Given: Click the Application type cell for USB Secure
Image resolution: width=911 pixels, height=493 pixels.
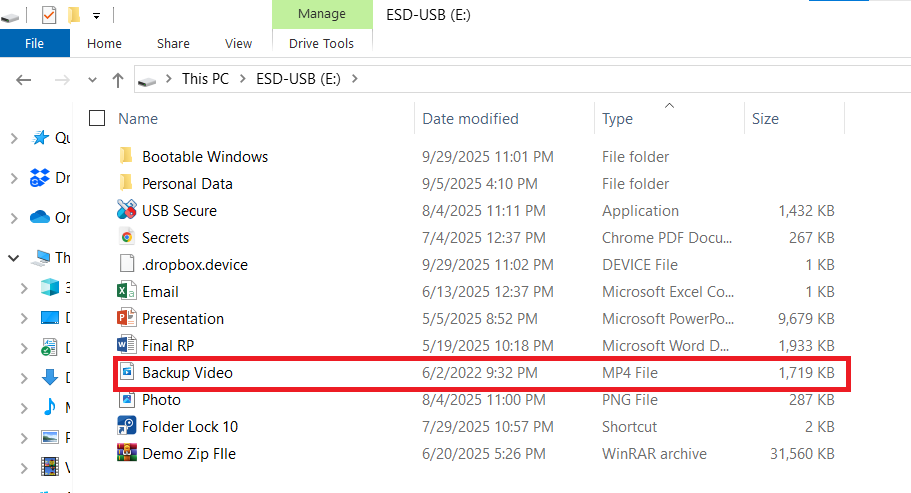Looking at the screenshot, I should (640, 211).
